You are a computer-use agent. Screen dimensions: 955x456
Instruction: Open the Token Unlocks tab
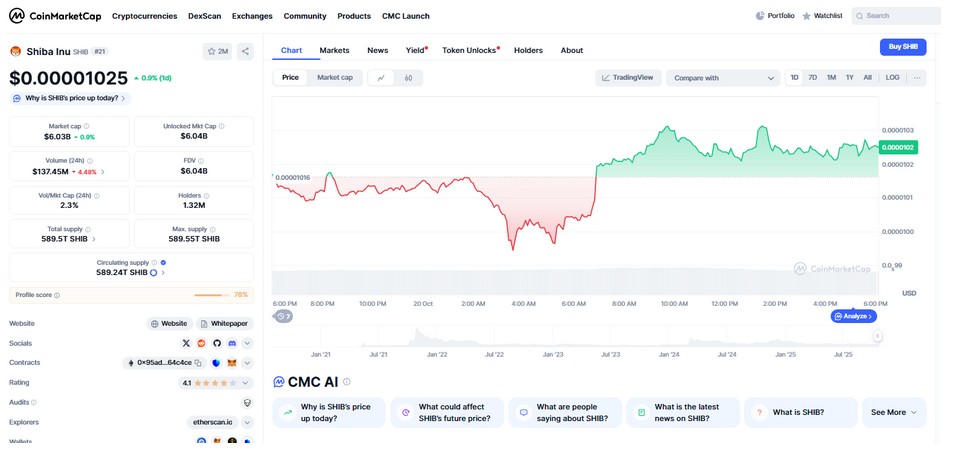pyautogui.click(x=470, y=50)
